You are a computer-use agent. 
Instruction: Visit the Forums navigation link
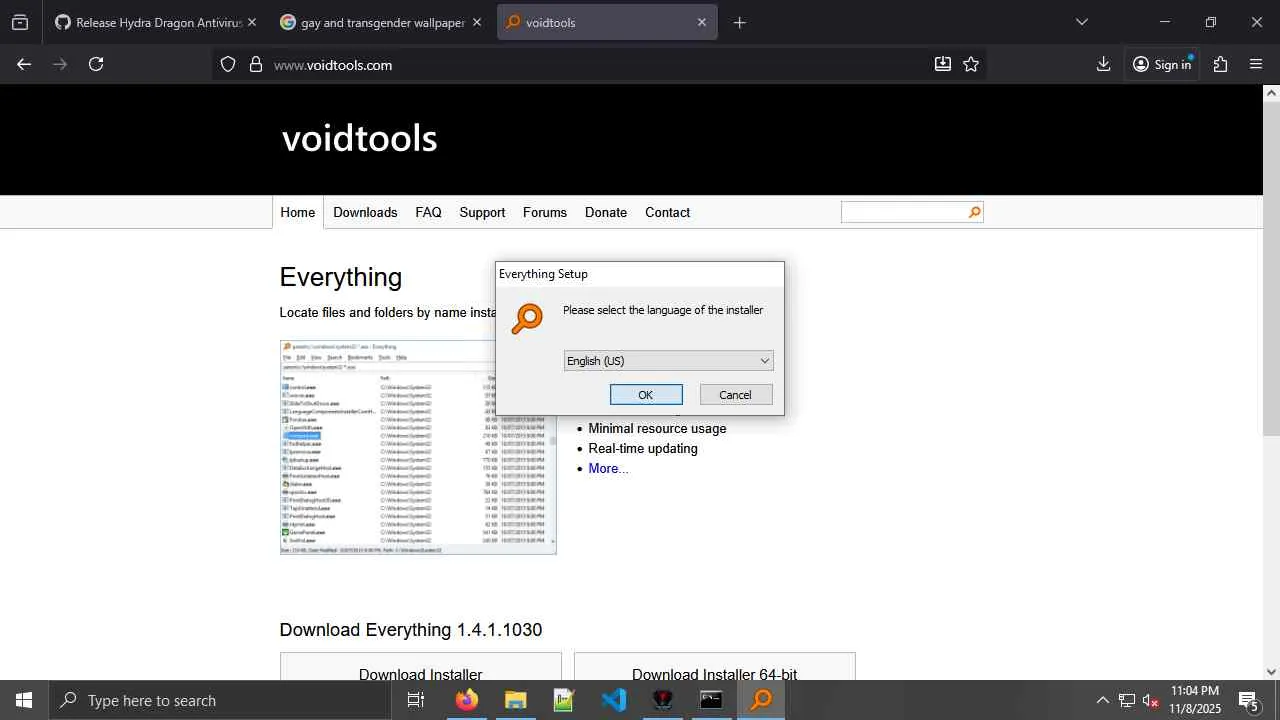pyautogui.click(x=545, y=212)
